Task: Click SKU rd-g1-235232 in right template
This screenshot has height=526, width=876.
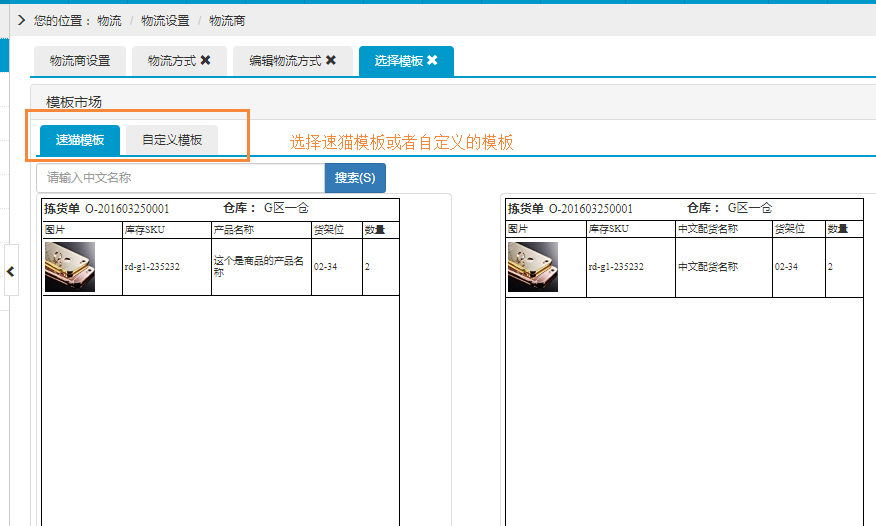Action: pos(616,267)
